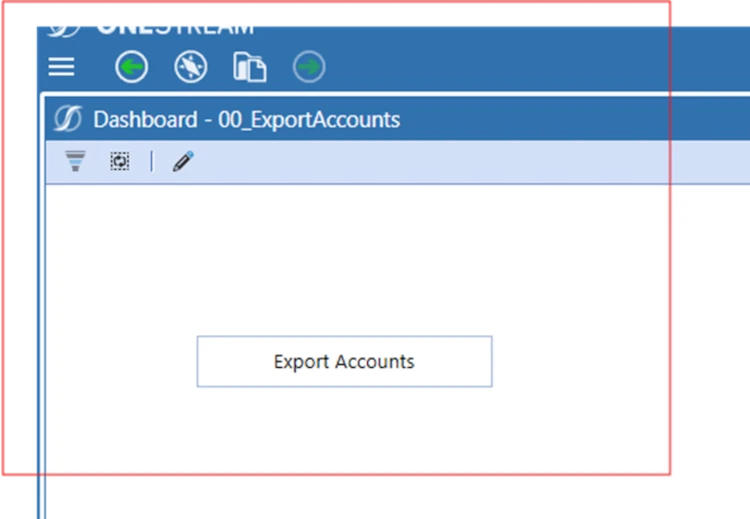Open the funnel filter icon
The image size is (750, 519).
click(75, 161)
